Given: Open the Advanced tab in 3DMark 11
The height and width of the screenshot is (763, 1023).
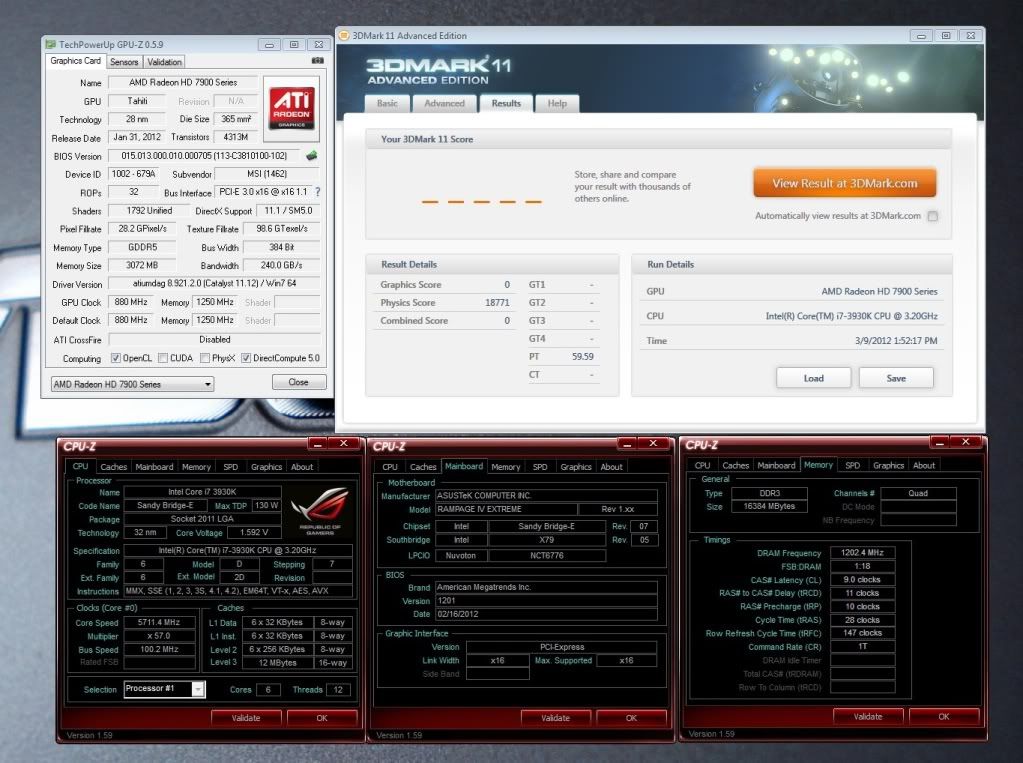Looking at the screenshot, I should [x=444, y=103].
